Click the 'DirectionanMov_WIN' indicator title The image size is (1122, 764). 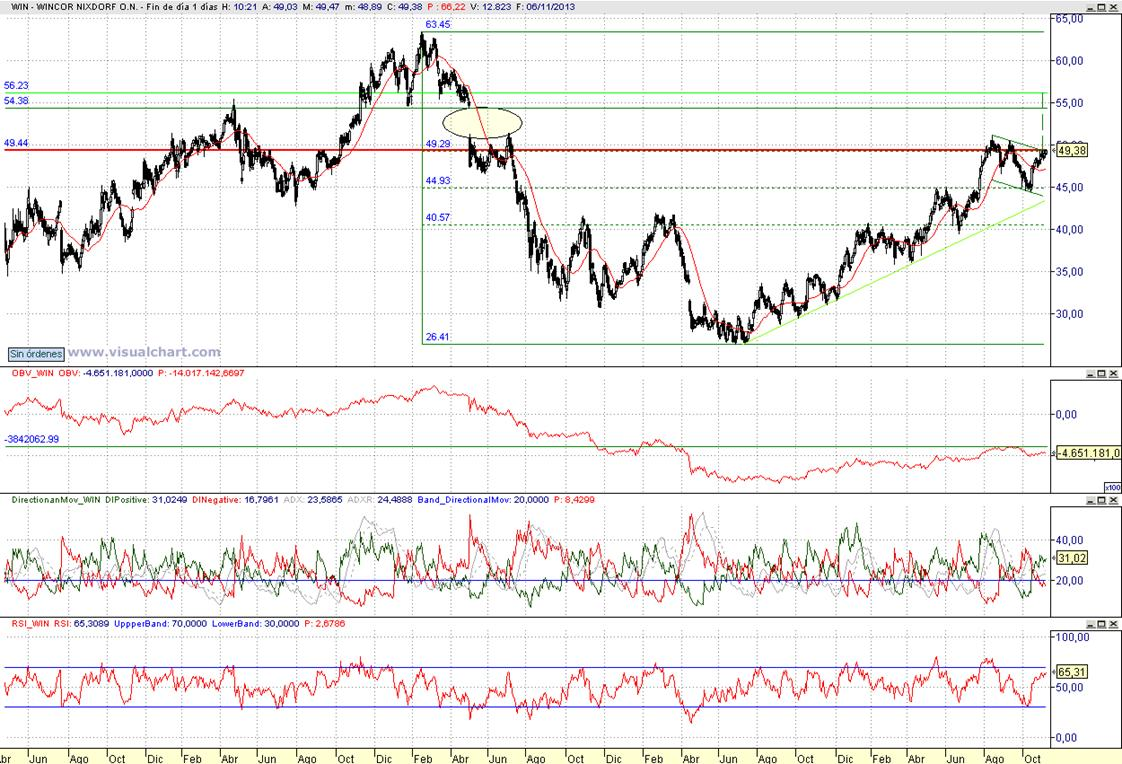(57, 500)
